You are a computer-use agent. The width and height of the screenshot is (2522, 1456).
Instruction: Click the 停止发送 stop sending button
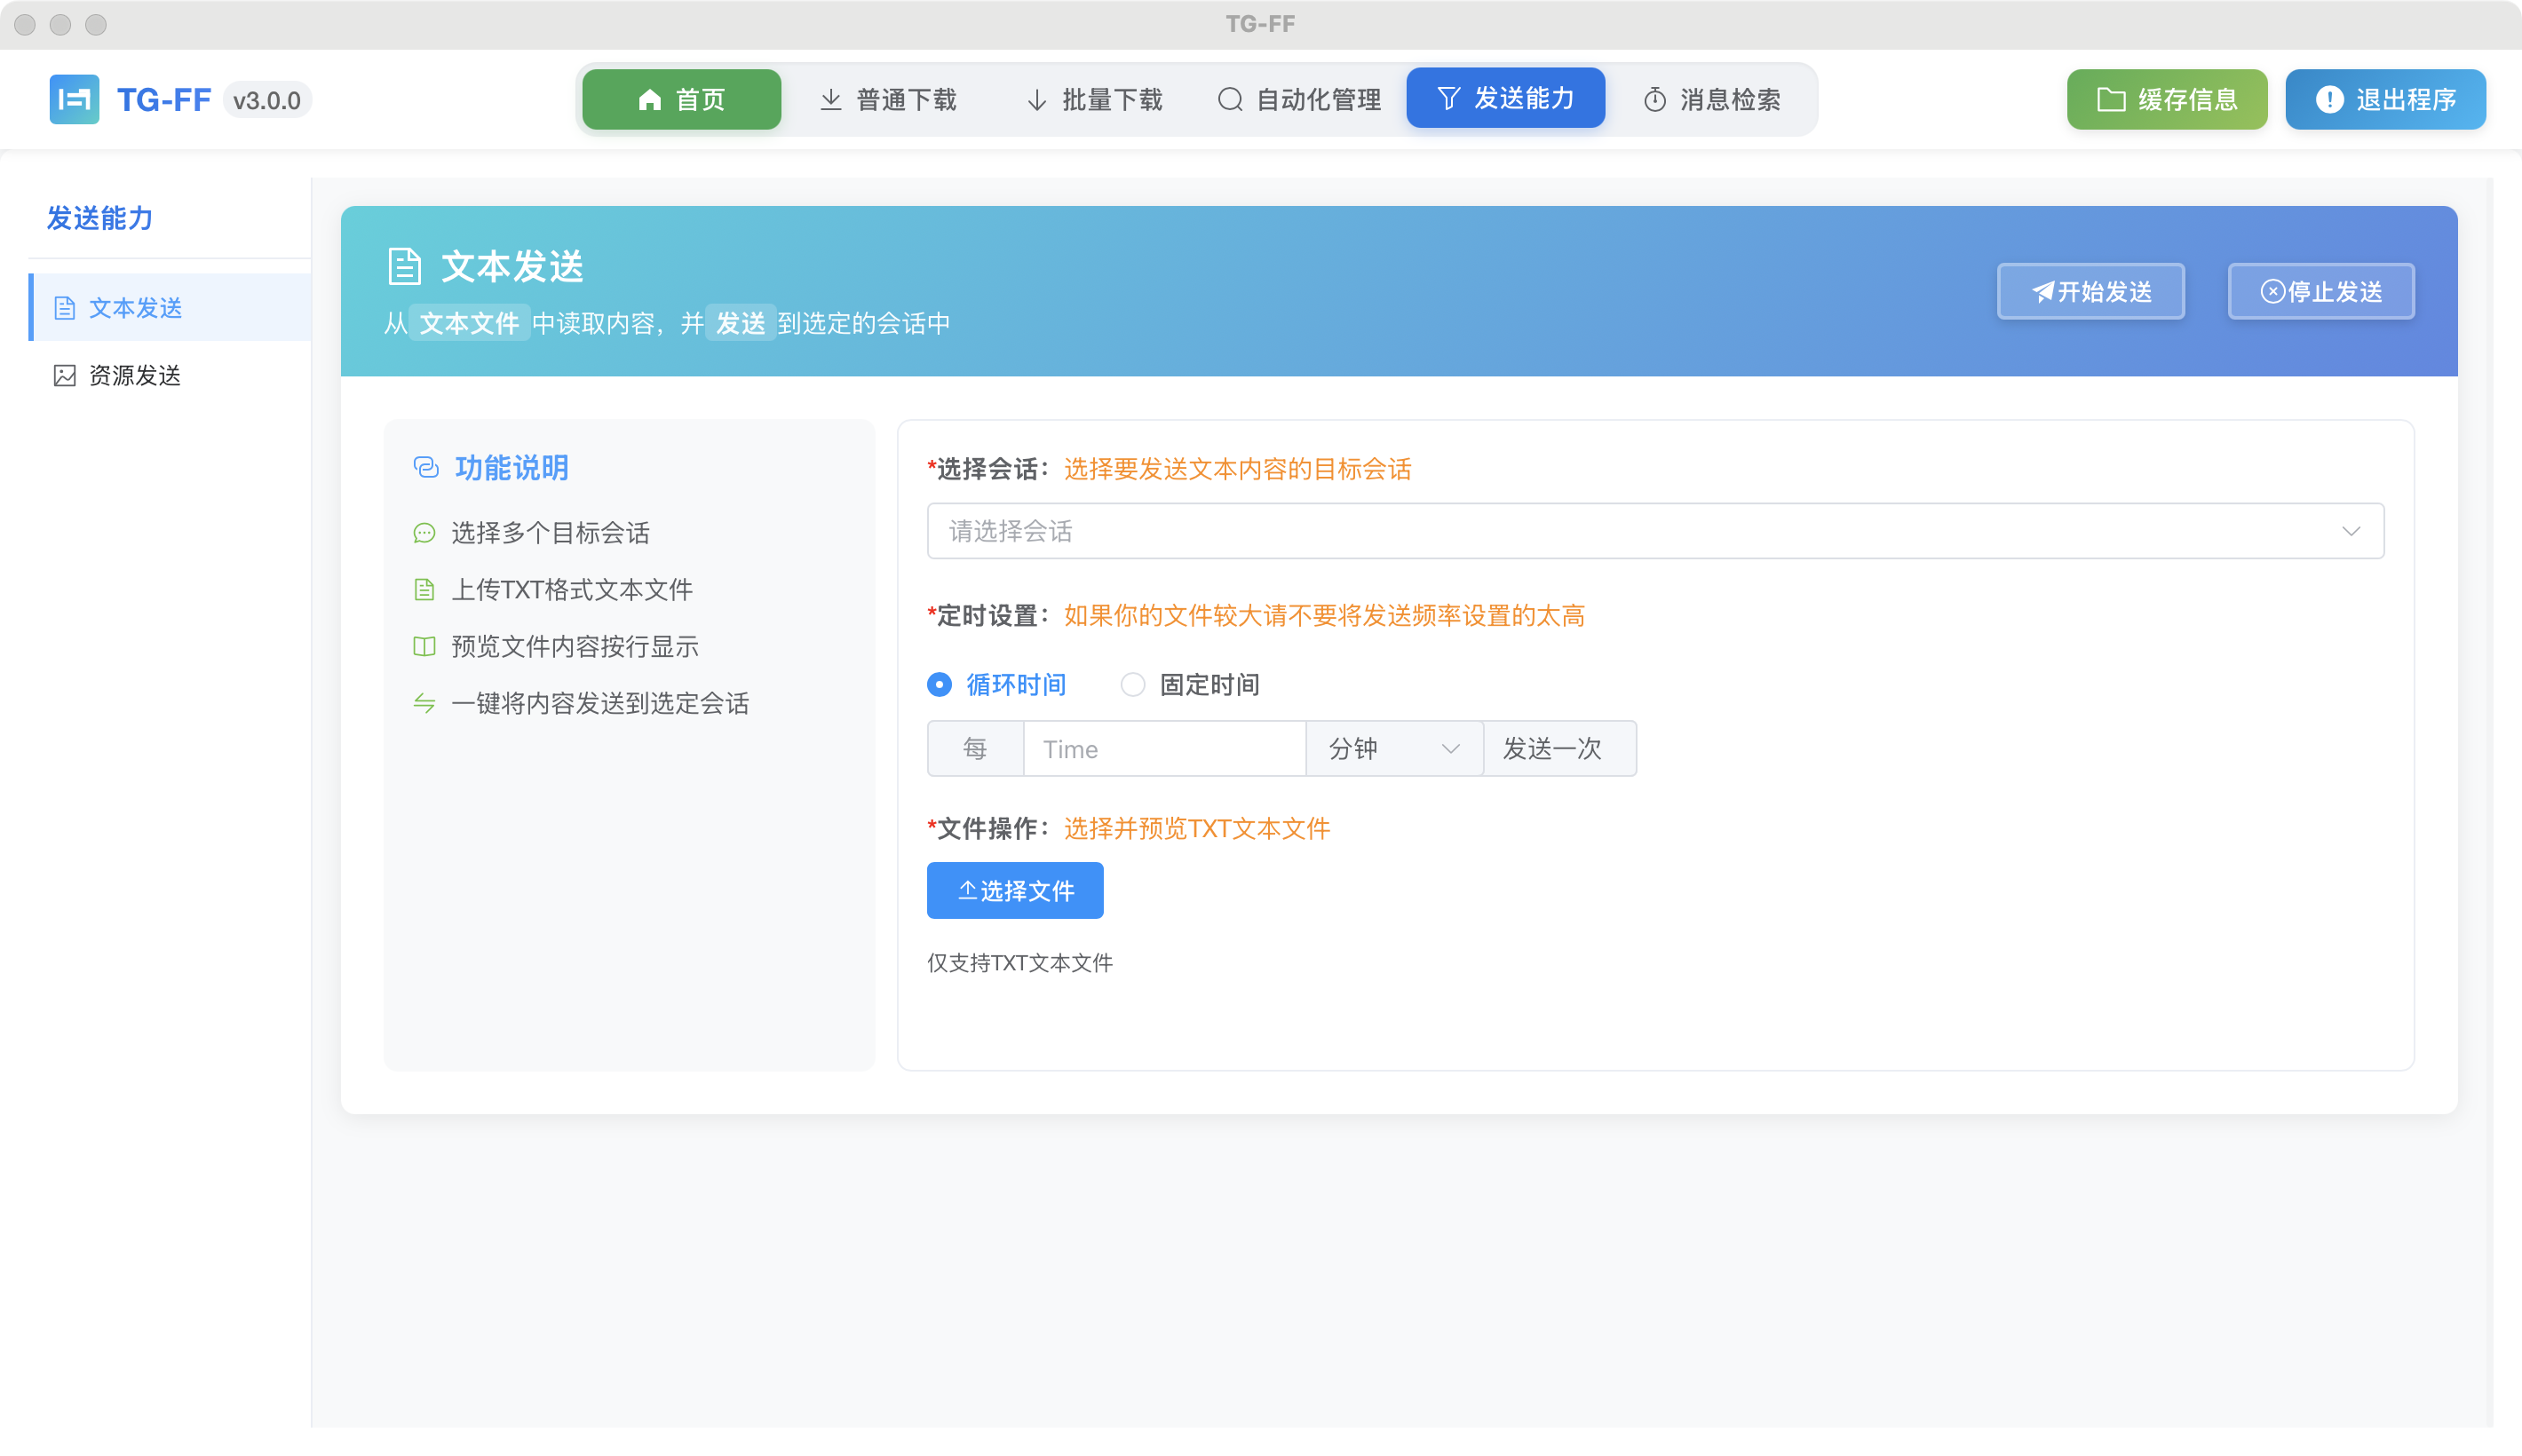coord(2320,291)
